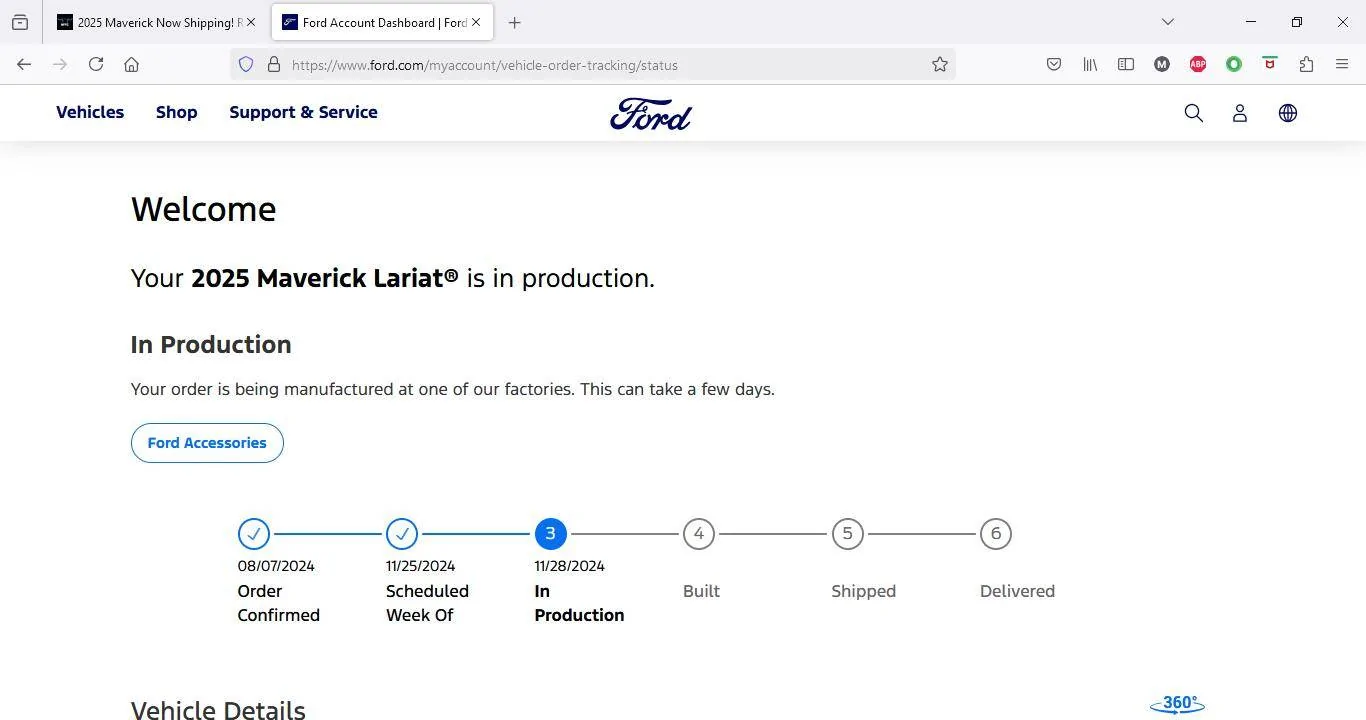This screenshot has width=1366, height=720.
Task: Click the Welcome heading
Action: coord(203,209)
